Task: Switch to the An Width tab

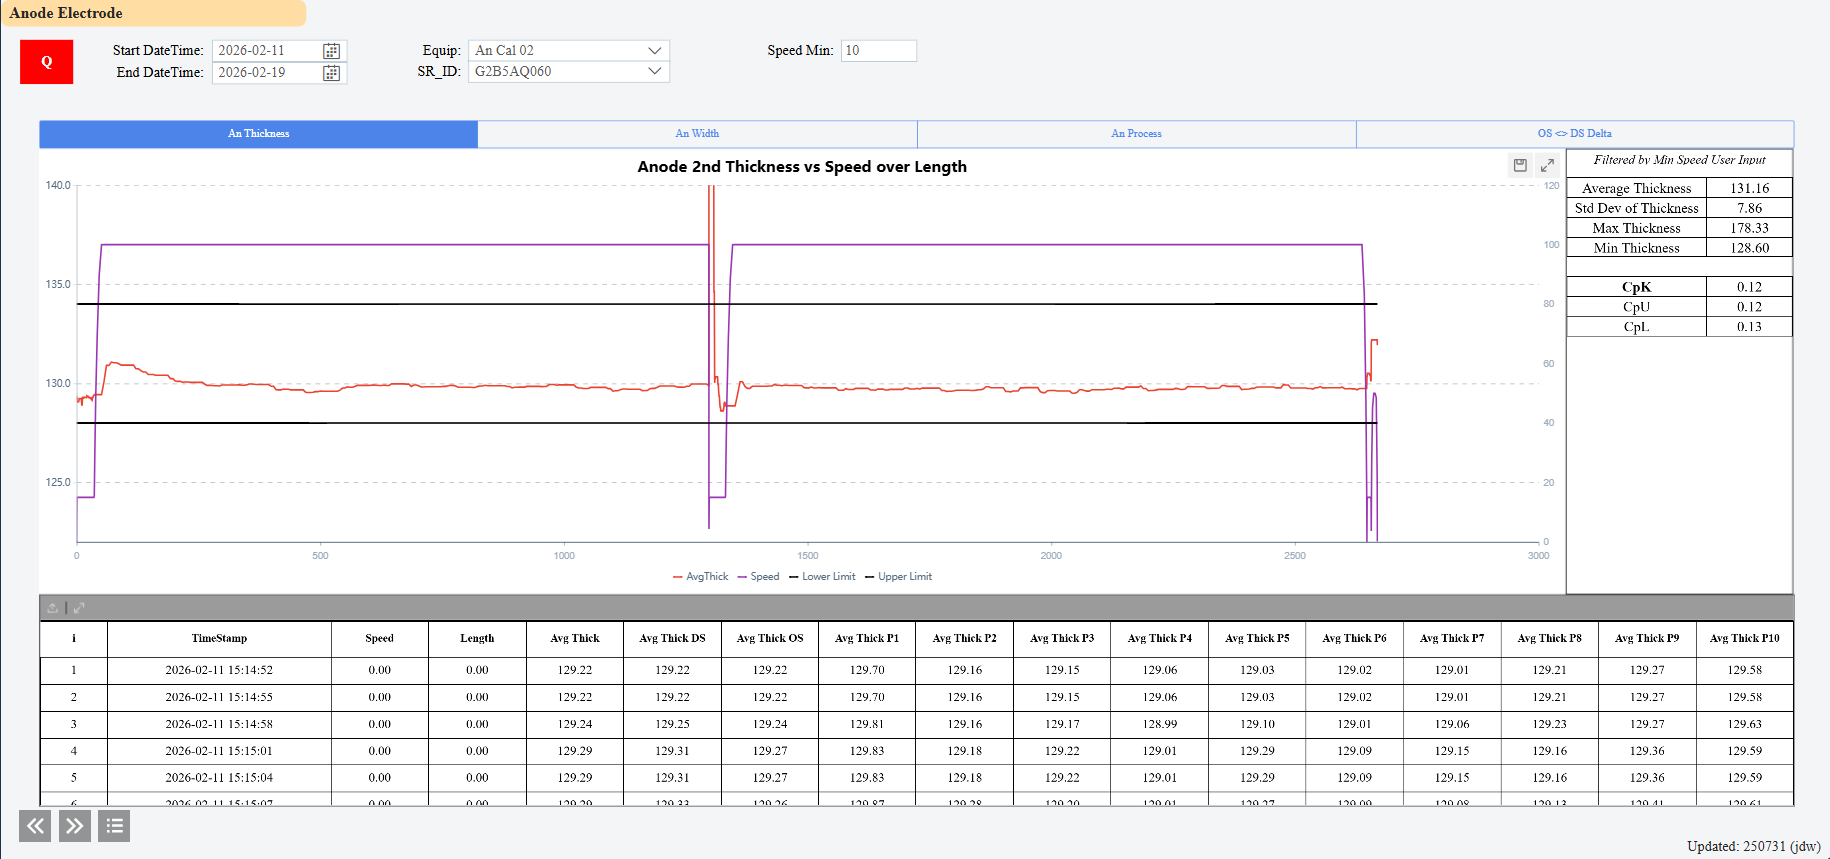Action: [697, 134]
